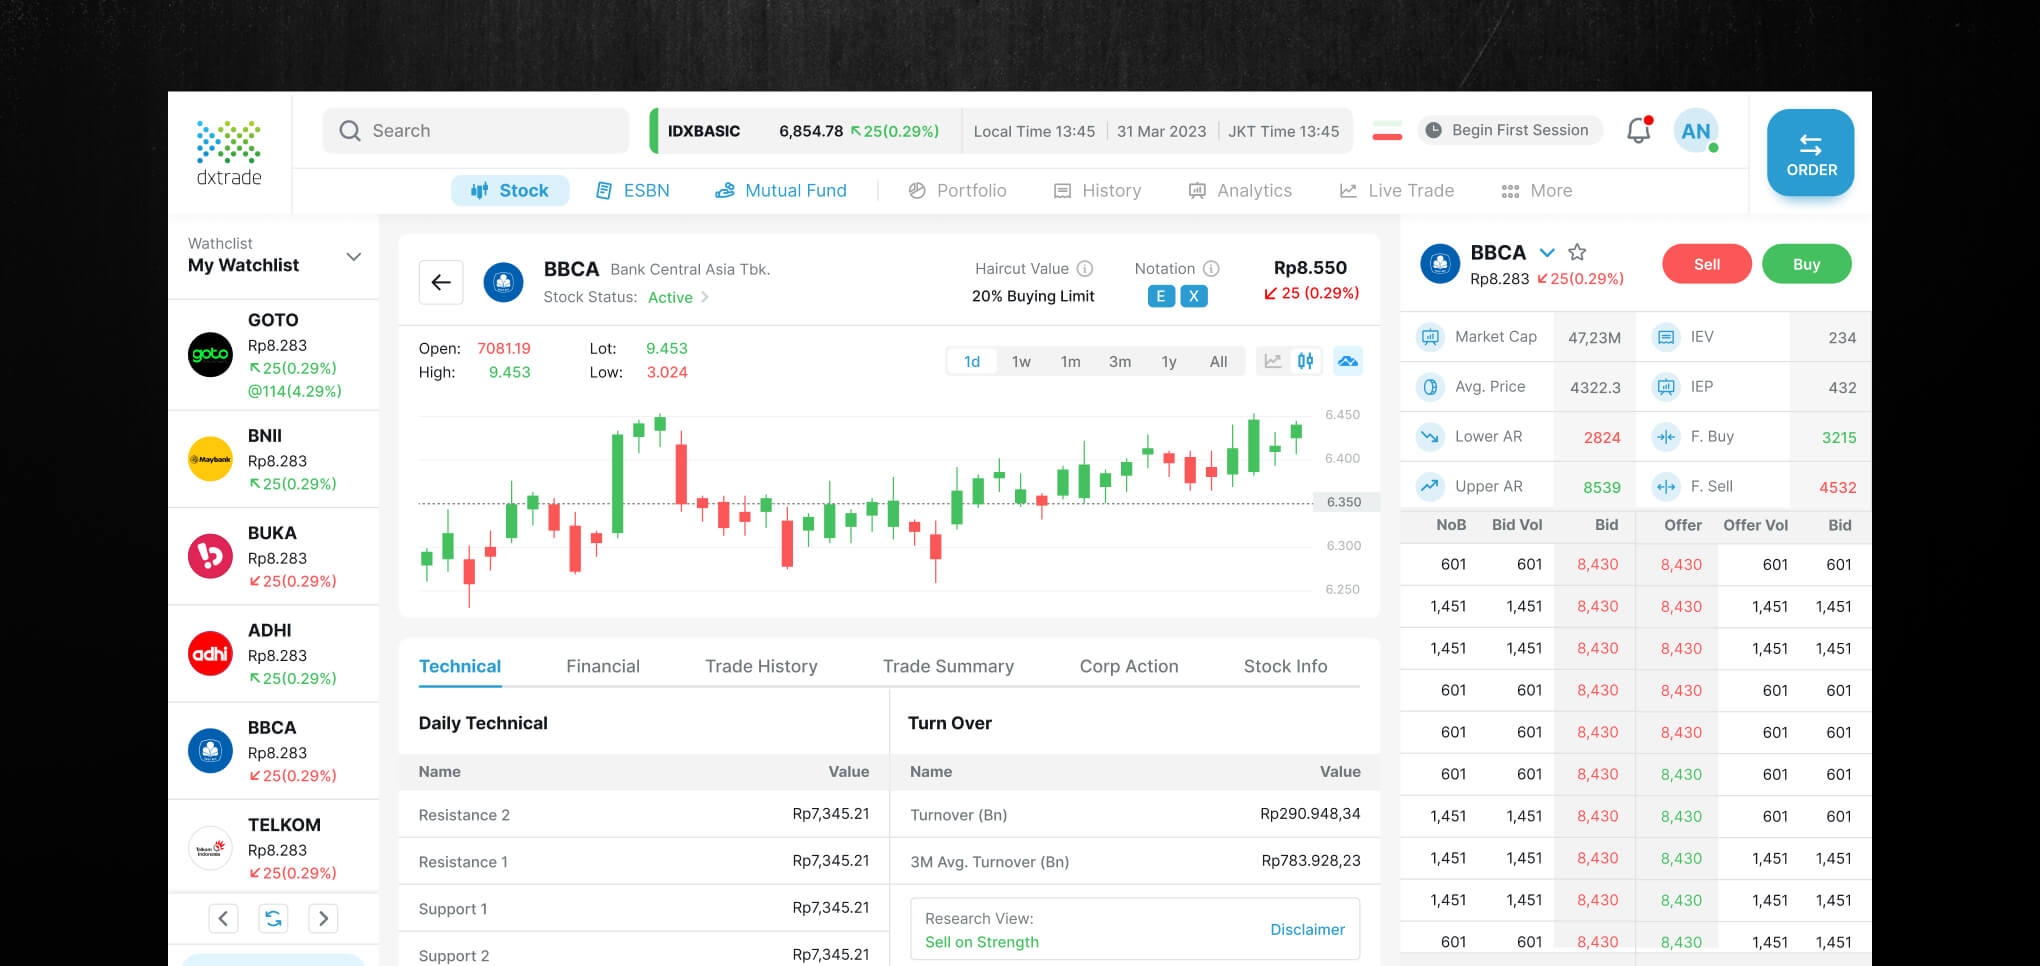Select the All chart range
This screenshot has height=966, width=2040.
1218,361
